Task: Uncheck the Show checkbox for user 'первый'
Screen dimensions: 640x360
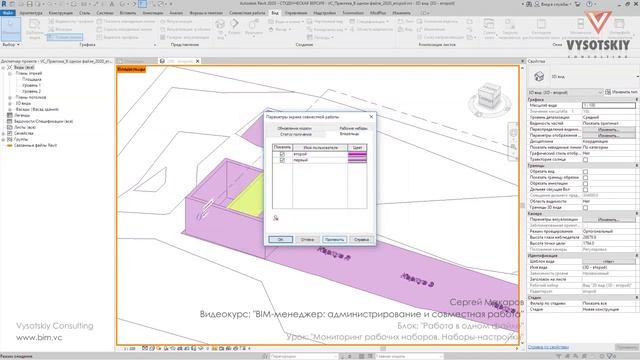Action: (282, 160)
